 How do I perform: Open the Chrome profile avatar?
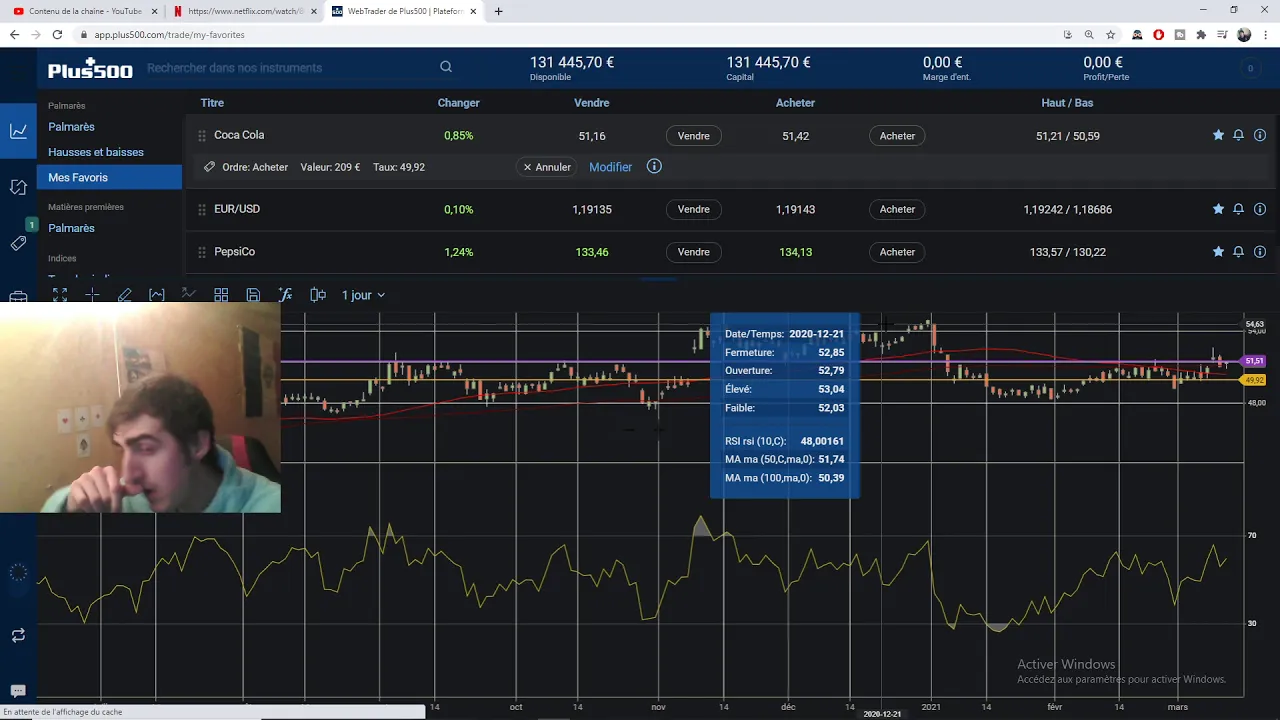(1244, 34)
